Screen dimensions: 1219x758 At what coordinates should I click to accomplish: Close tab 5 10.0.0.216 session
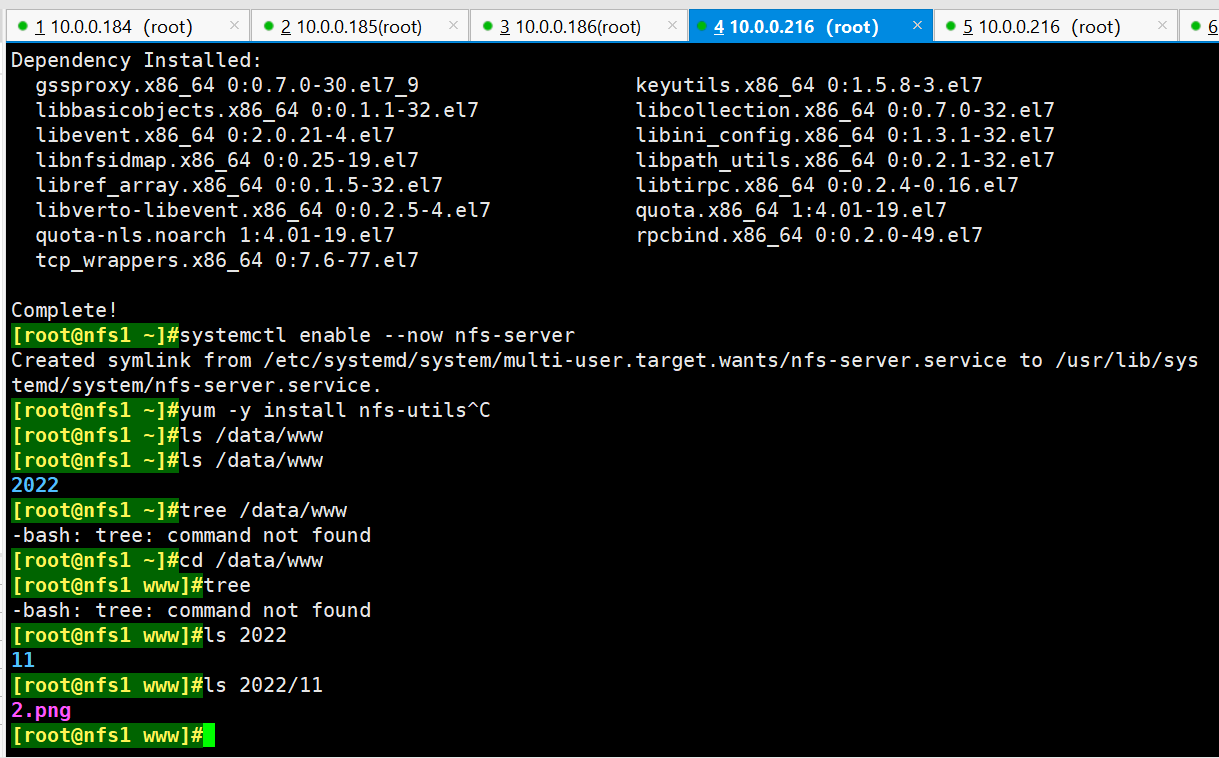(x=1163, y=26)
